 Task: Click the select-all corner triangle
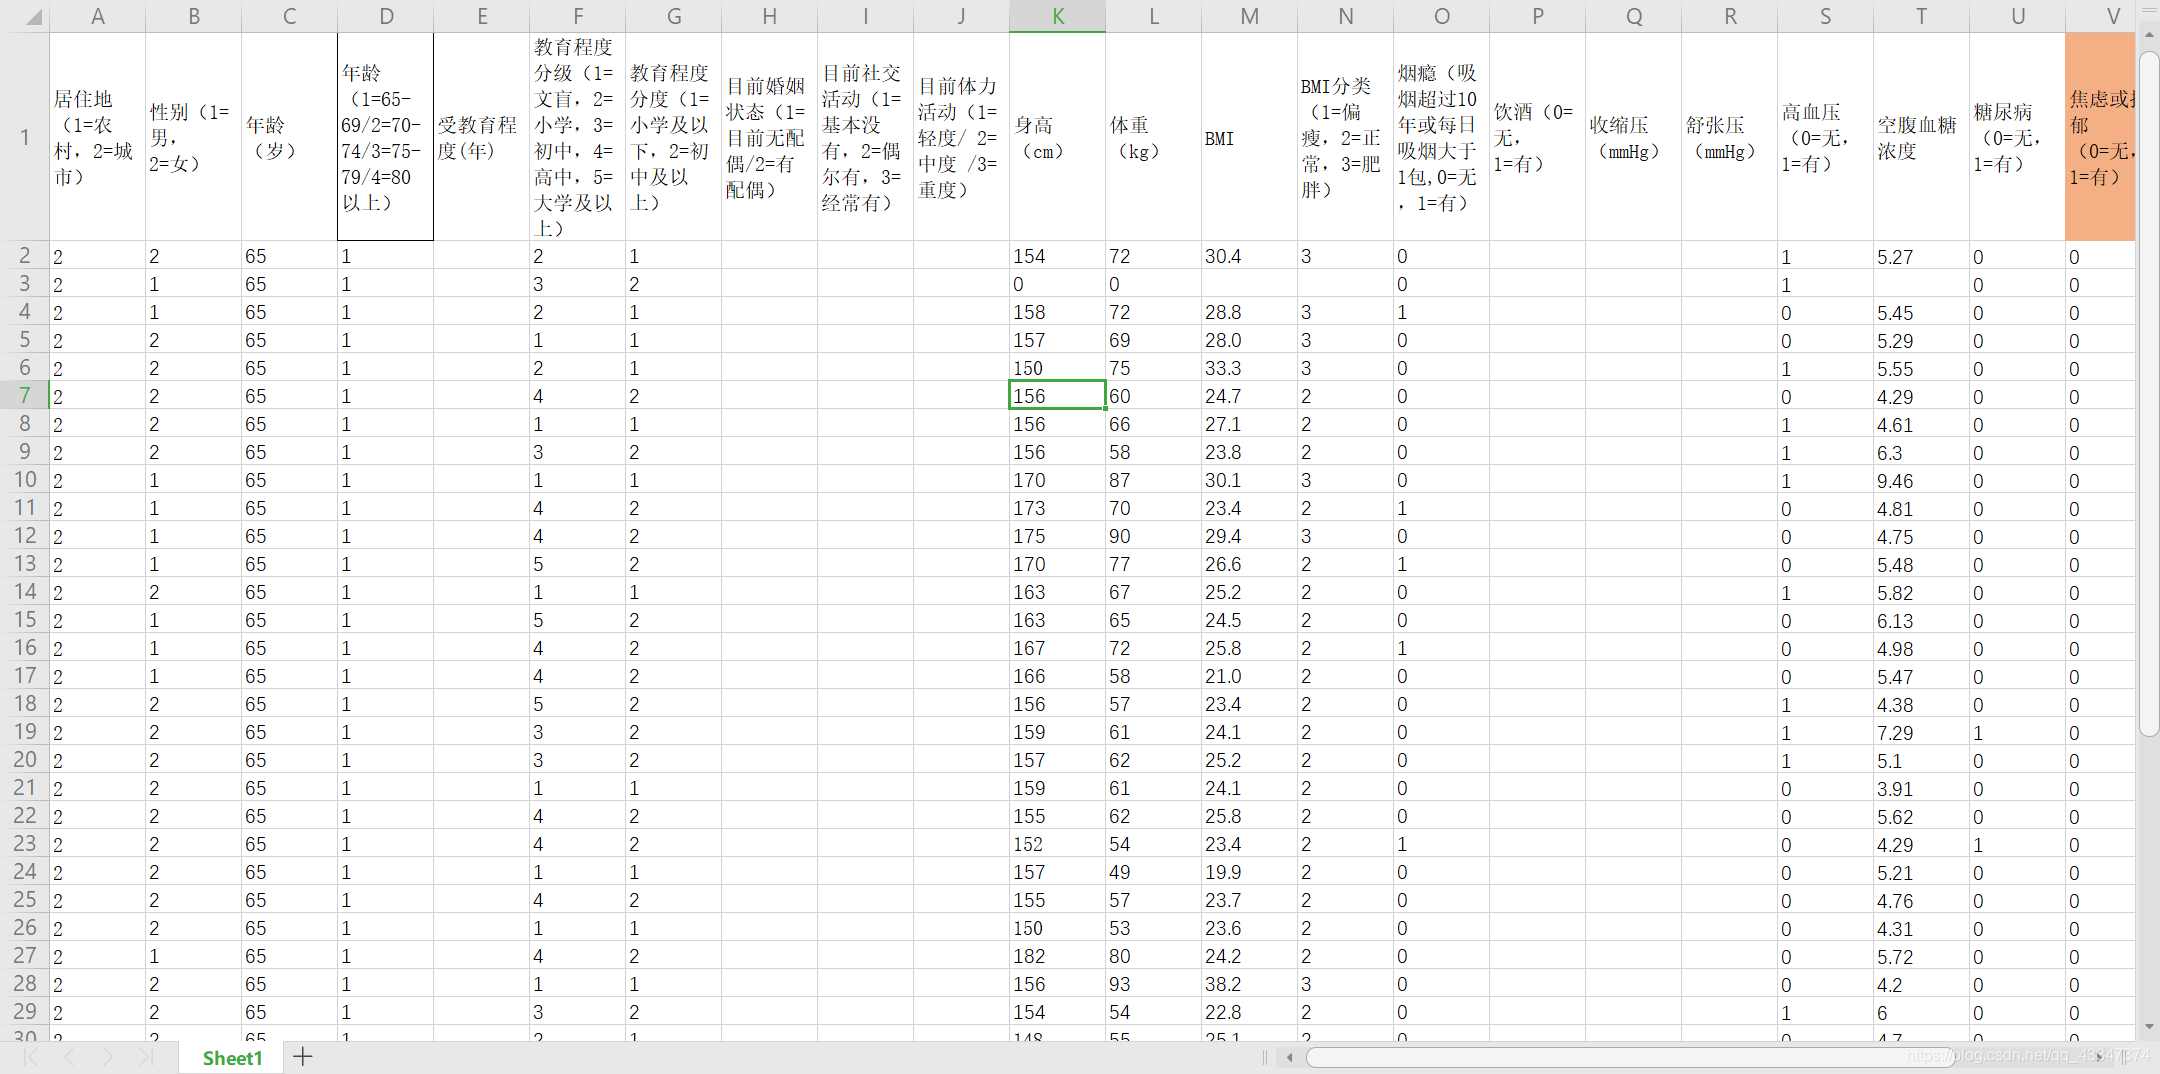coord(34,17)
